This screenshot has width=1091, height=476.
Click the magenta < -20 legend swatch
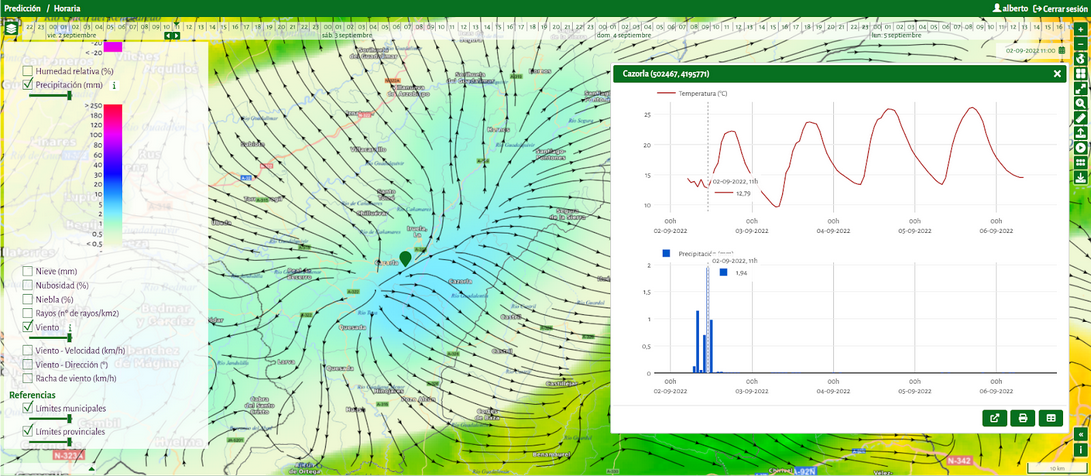tap(113, 47)
